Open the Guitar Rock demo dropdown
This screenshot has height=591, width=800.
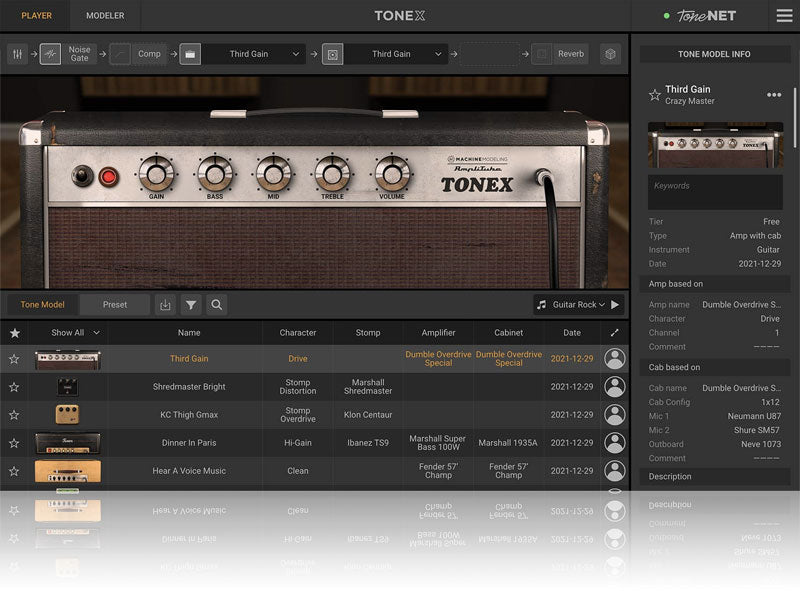point(579,305)
